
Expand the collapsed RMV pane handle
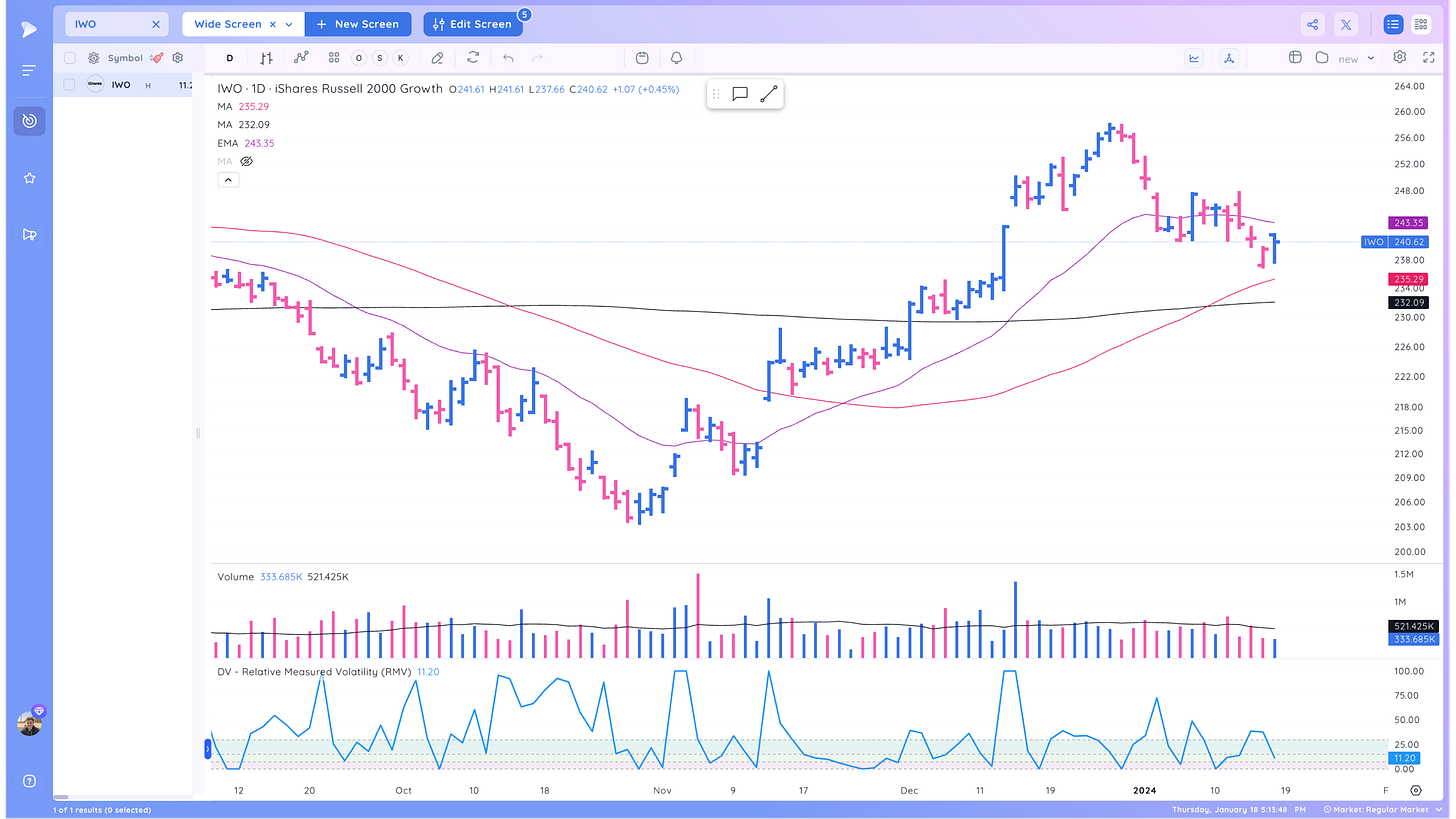coord(208,748)
